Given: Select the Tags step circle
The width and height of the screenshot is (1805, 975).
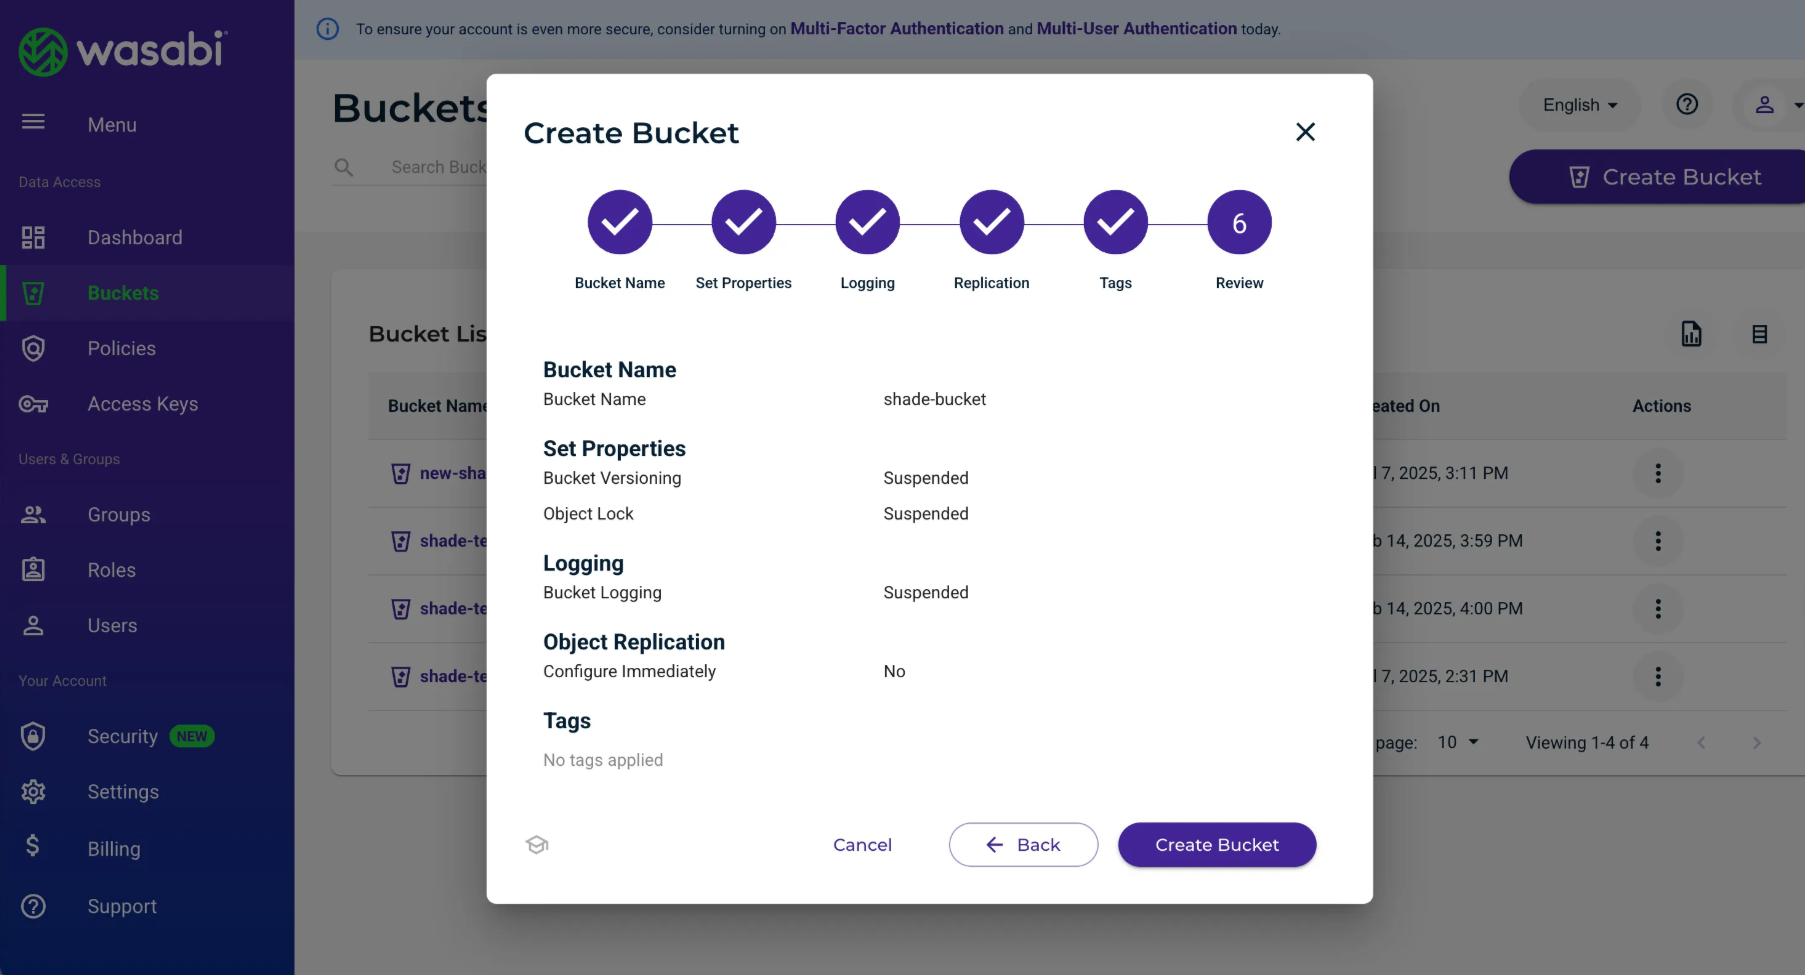Looking at the screenshot, I should point(1115,222).
